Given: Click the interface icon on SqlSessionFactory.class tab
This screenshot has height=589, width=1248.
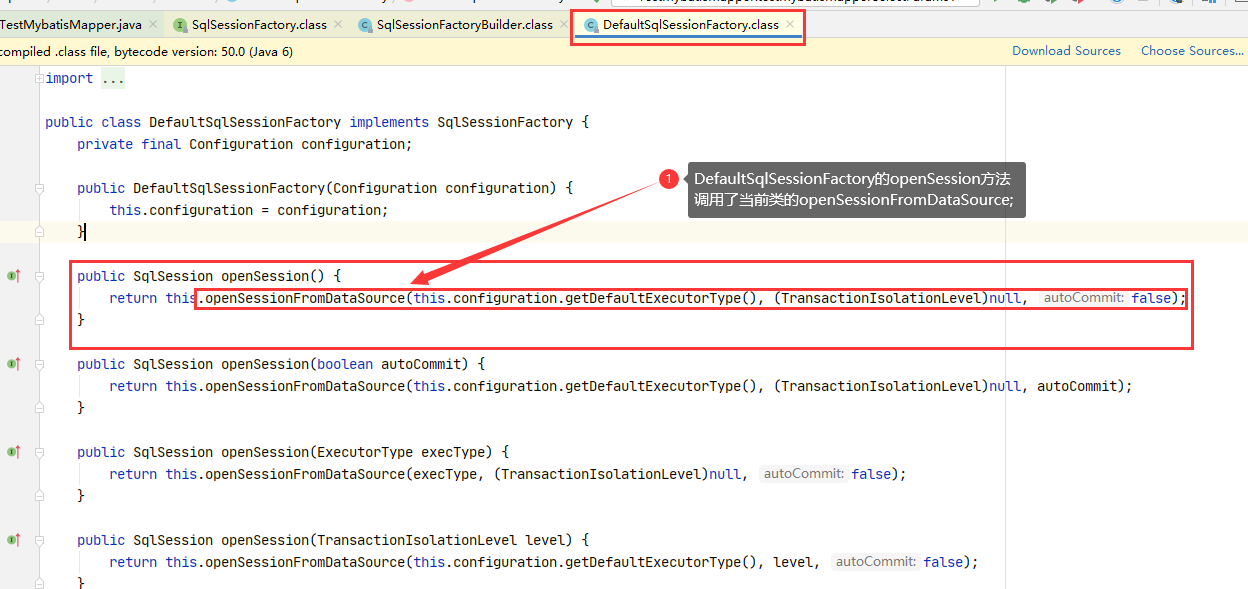Looking at the screenshot, I should click(x=180, y=25).
